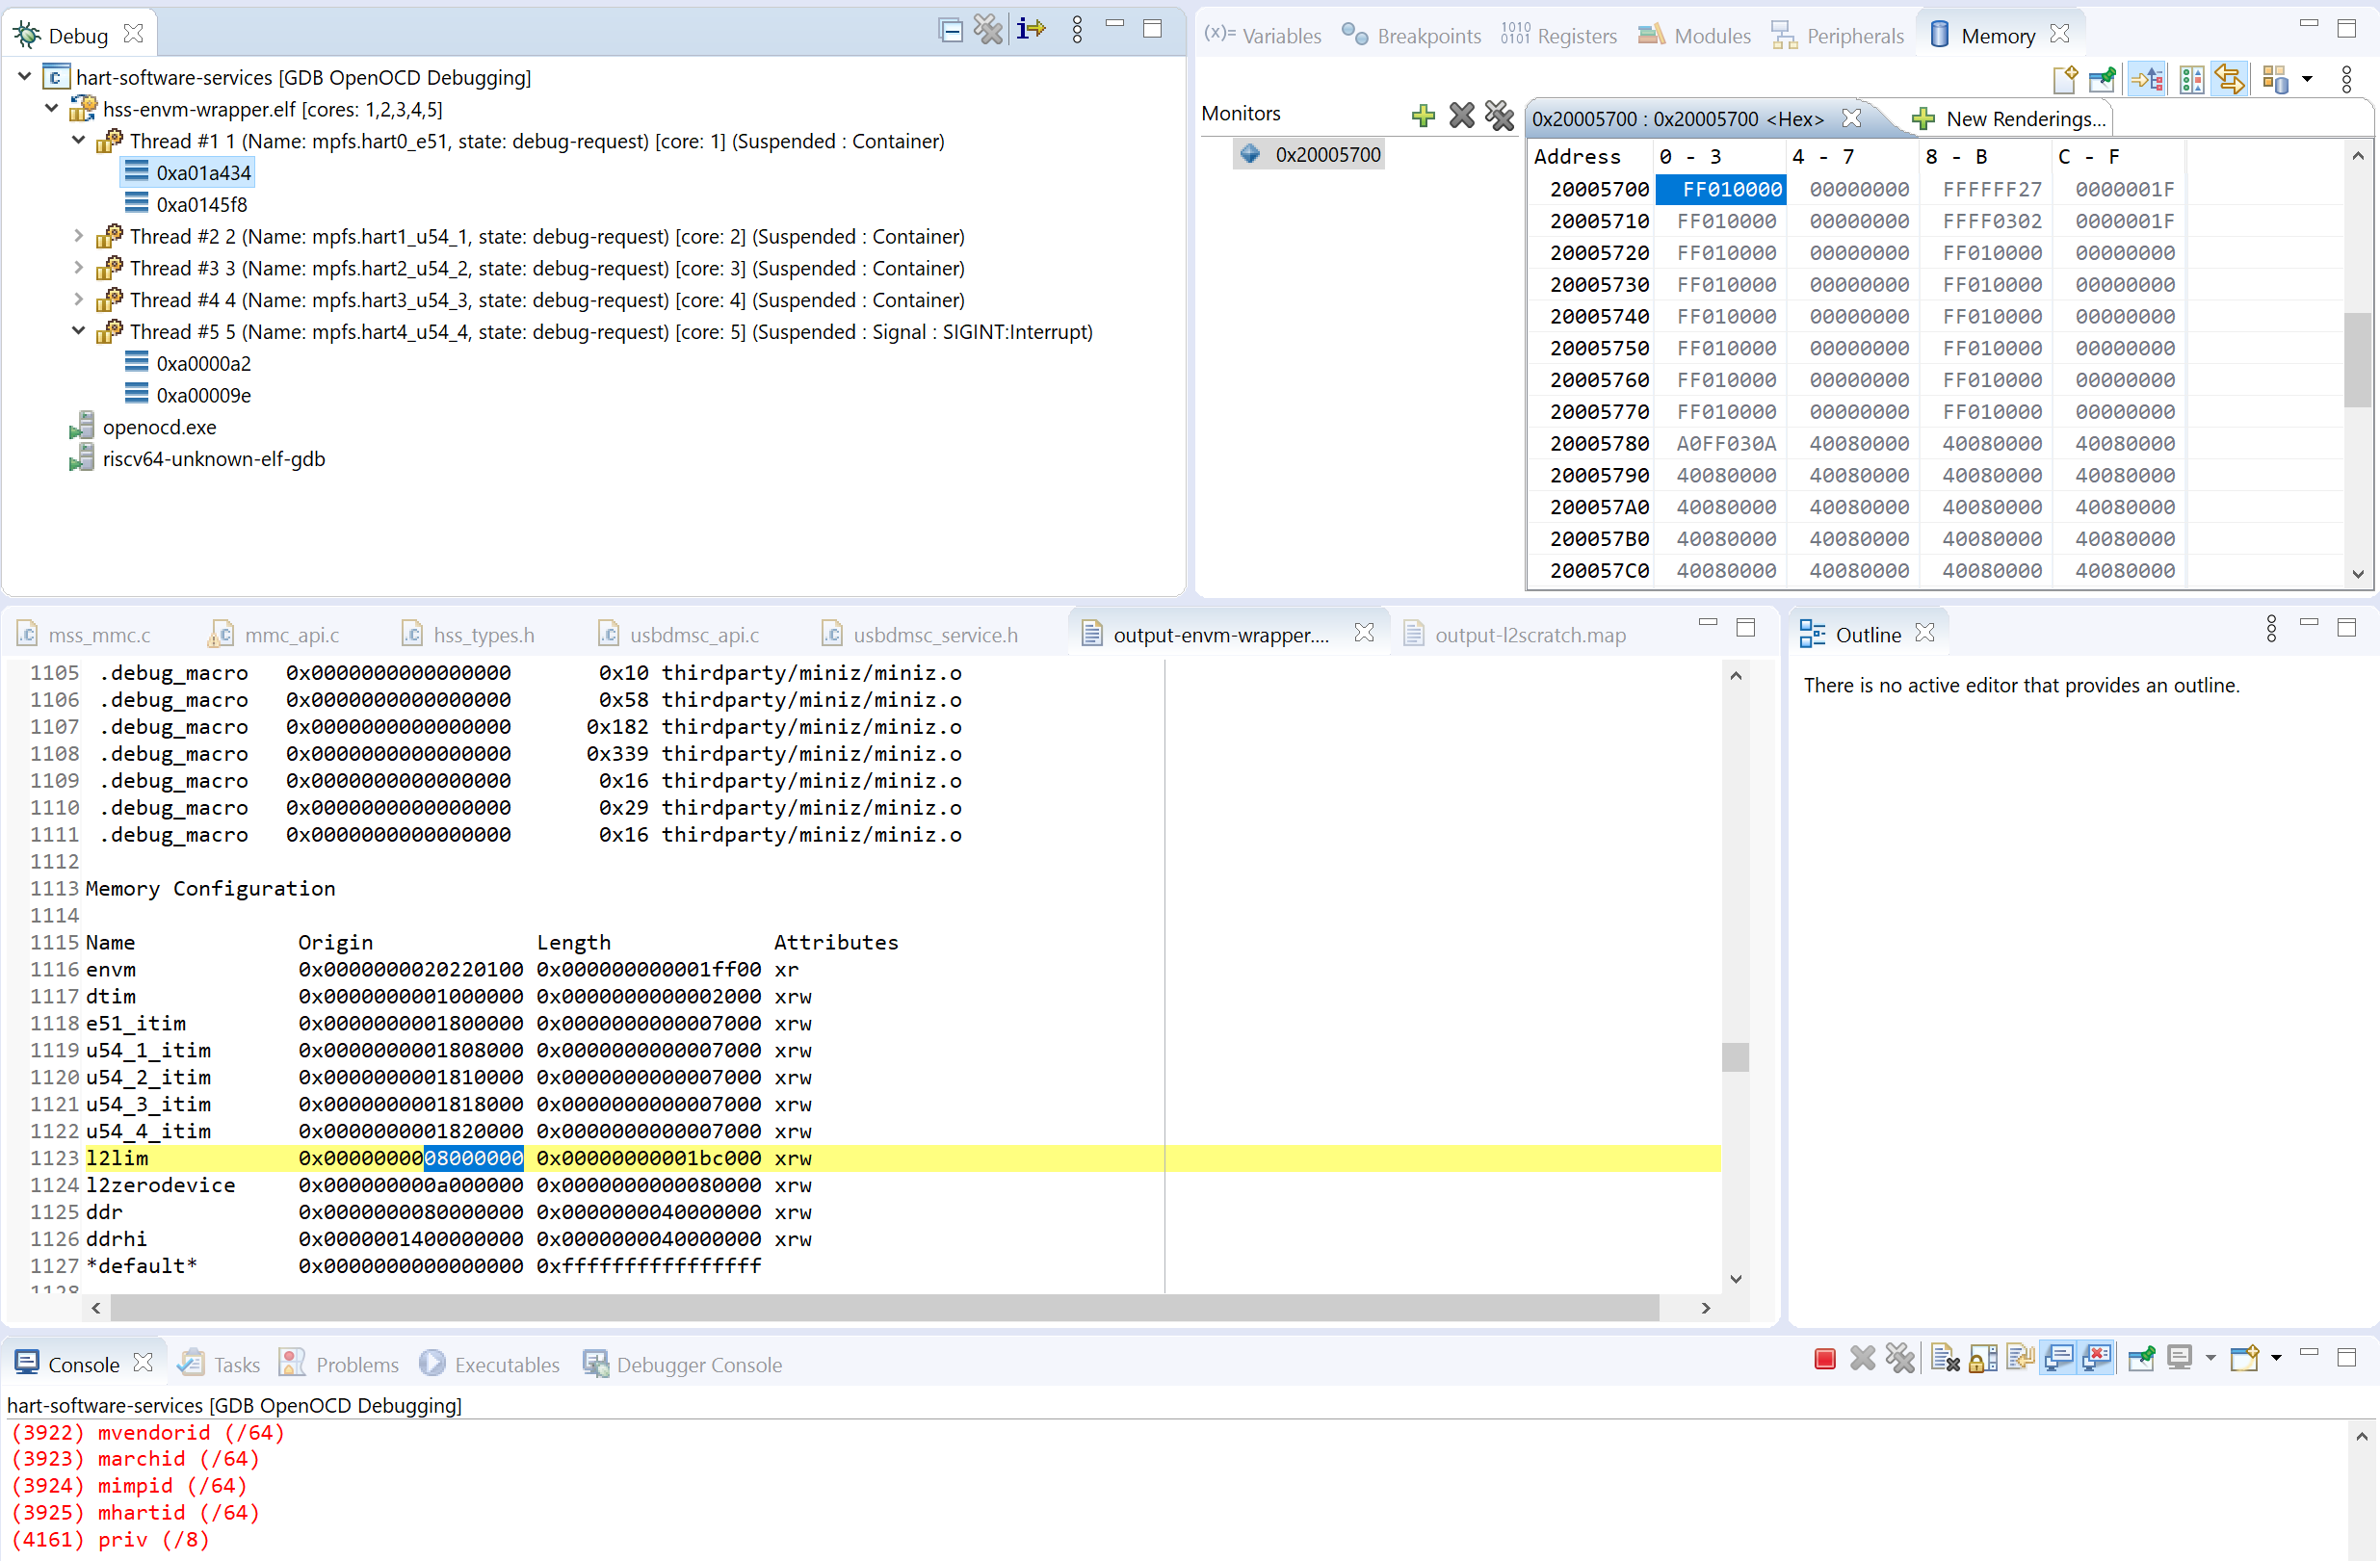Collapse Thread #5 in the Debug tree
Screen dimensions: 2380x1561
(x=78, y=332)
